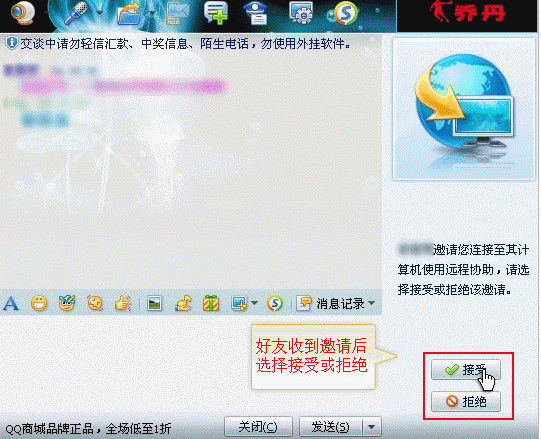Image resolution: width=541 pixels, height=439 pixels.
Task: Reject the remote assistance invitation (拒绝)
Action: [x=466, y=401]
